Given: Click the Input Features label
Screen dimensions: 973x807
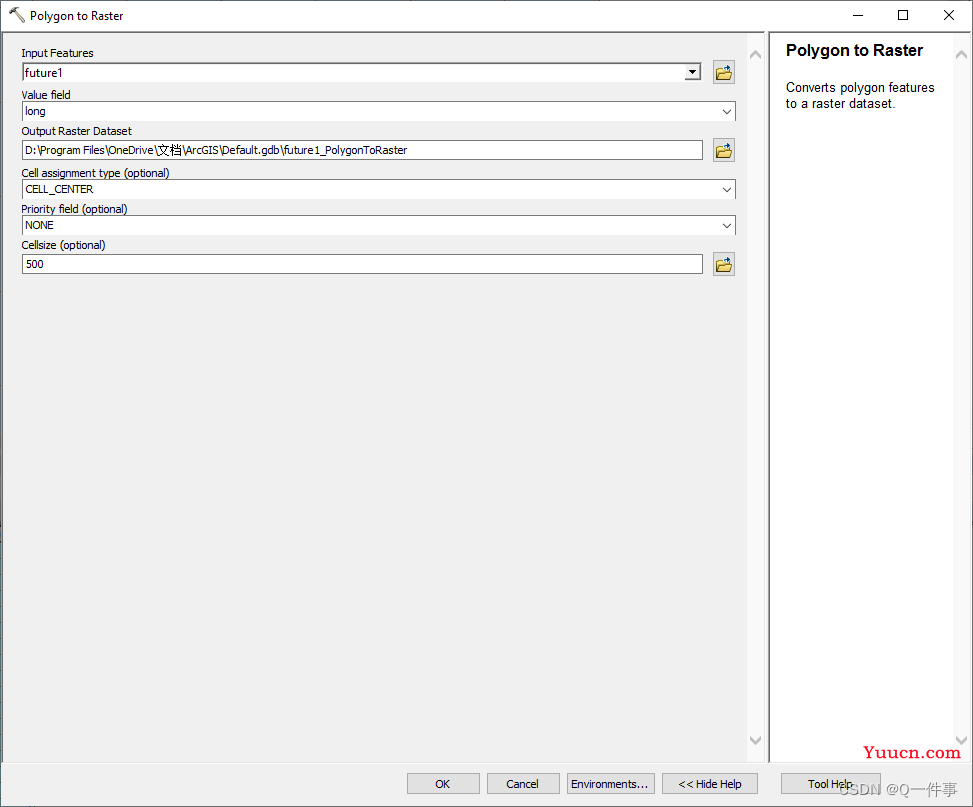Looking at the screenshot, I should point(58,53).
